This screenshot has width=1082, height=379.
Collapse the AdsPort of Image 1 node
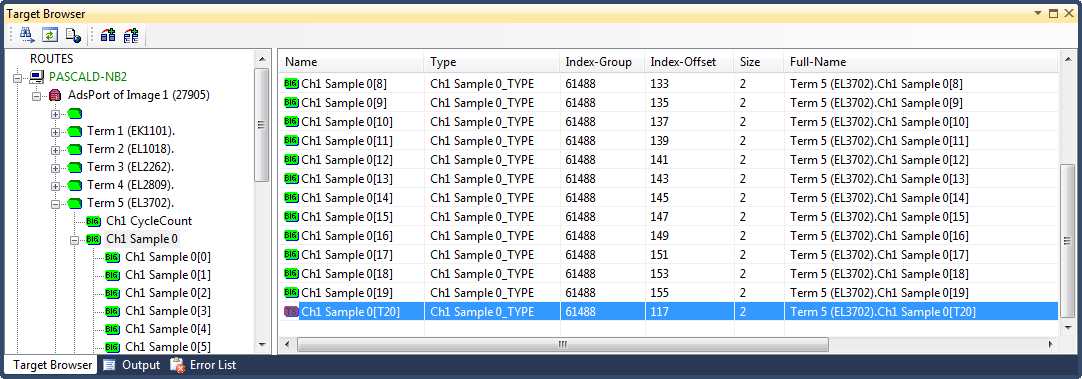point(37,95)
